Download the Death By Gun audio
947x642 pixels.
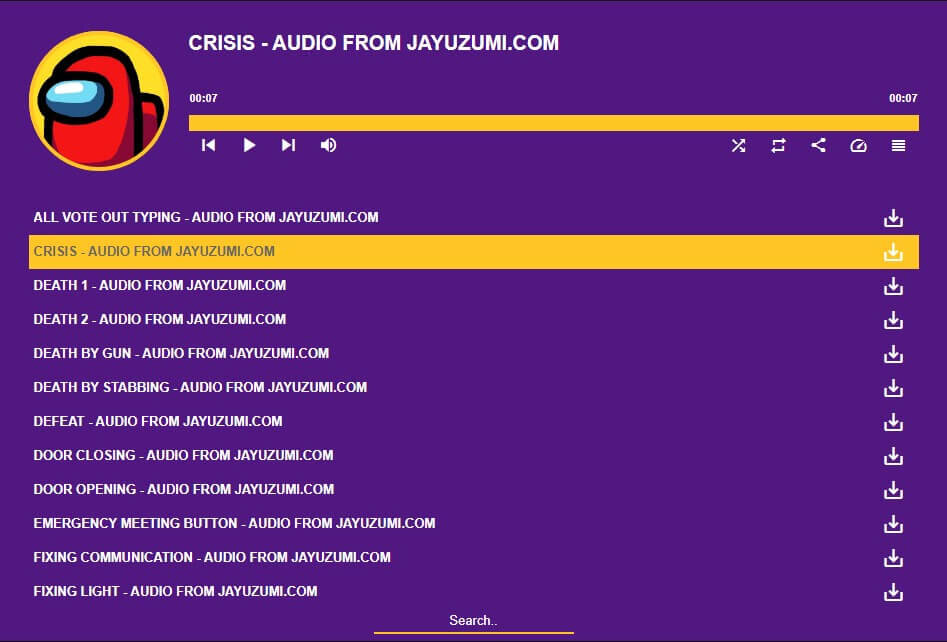pyautogui.click(x=893, y=354)
